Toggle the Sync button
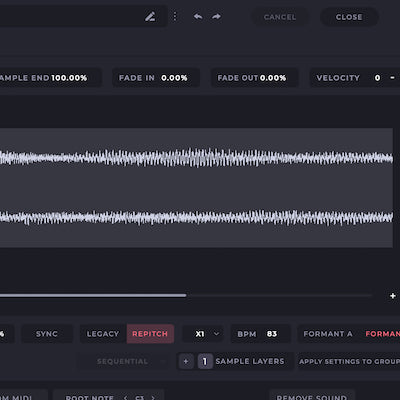The width and height of the screenshot is (400, 400). (x=47, y=334)
